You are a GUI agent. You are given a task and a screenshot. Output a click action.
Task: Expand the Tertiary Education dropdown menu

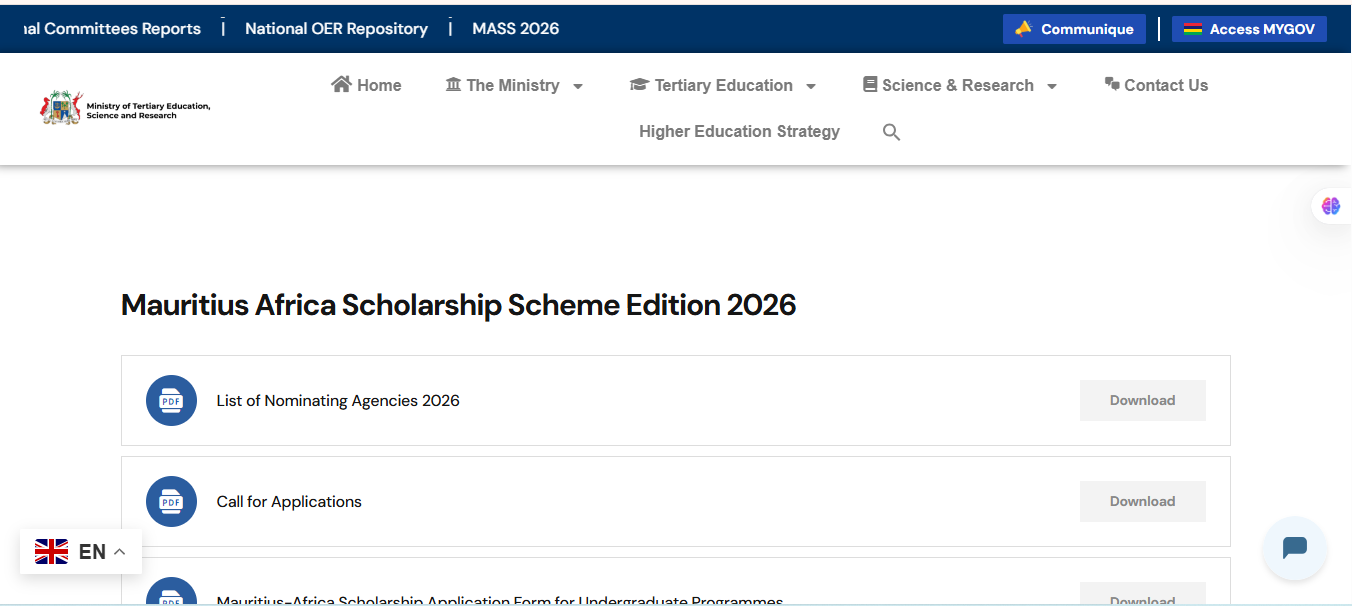pos(723,84)
